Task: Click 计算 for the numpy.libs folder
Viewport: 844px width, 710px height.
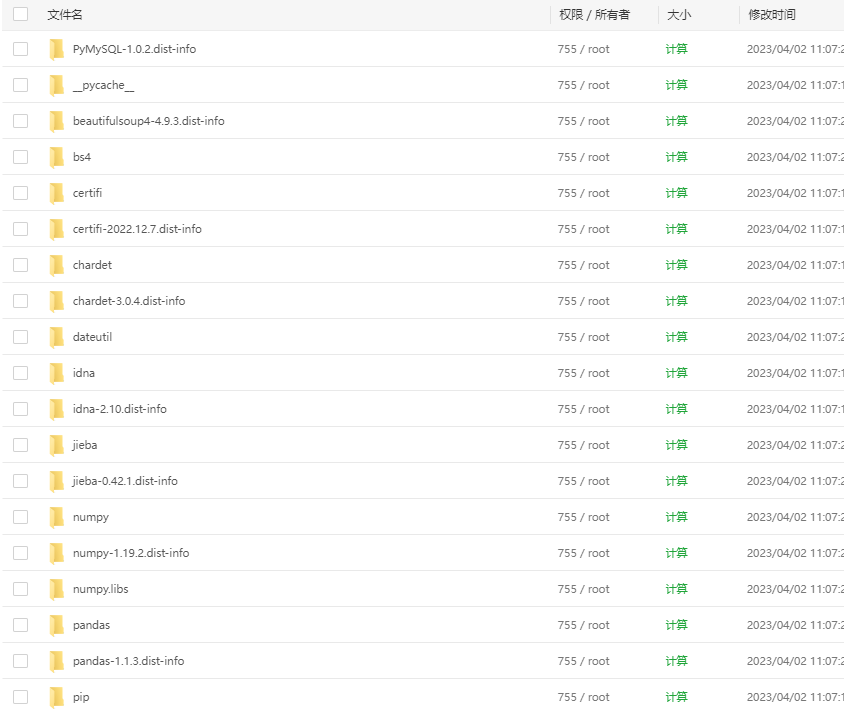Action: coord(677,589)
